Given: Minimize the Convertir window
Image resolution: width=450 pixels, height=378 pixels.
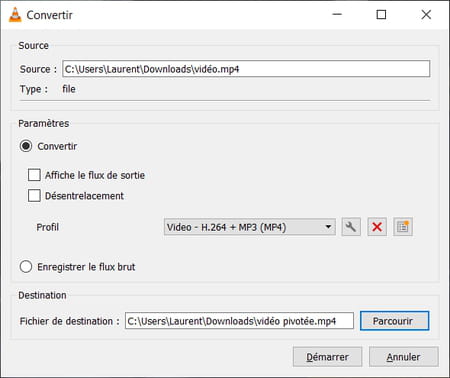Looking at the screenshot, I should click(337, 15).
